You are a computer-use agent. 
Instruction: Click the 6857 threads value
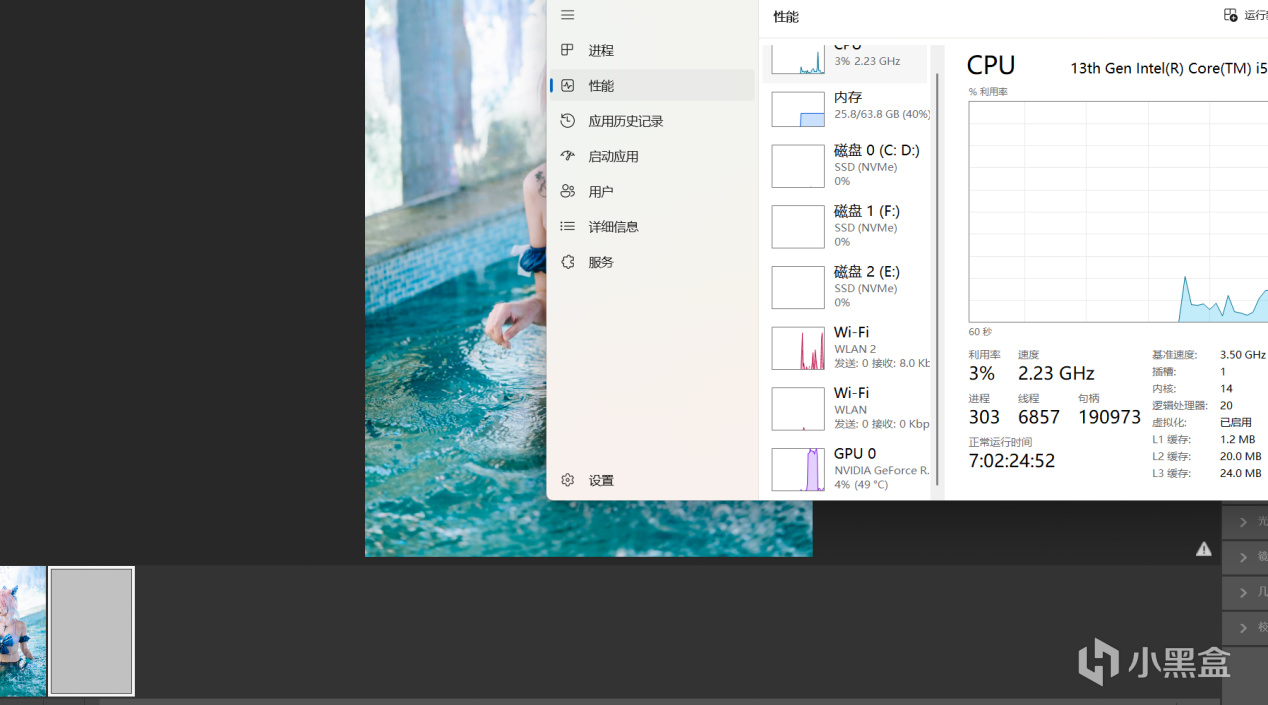(1038, 417)
